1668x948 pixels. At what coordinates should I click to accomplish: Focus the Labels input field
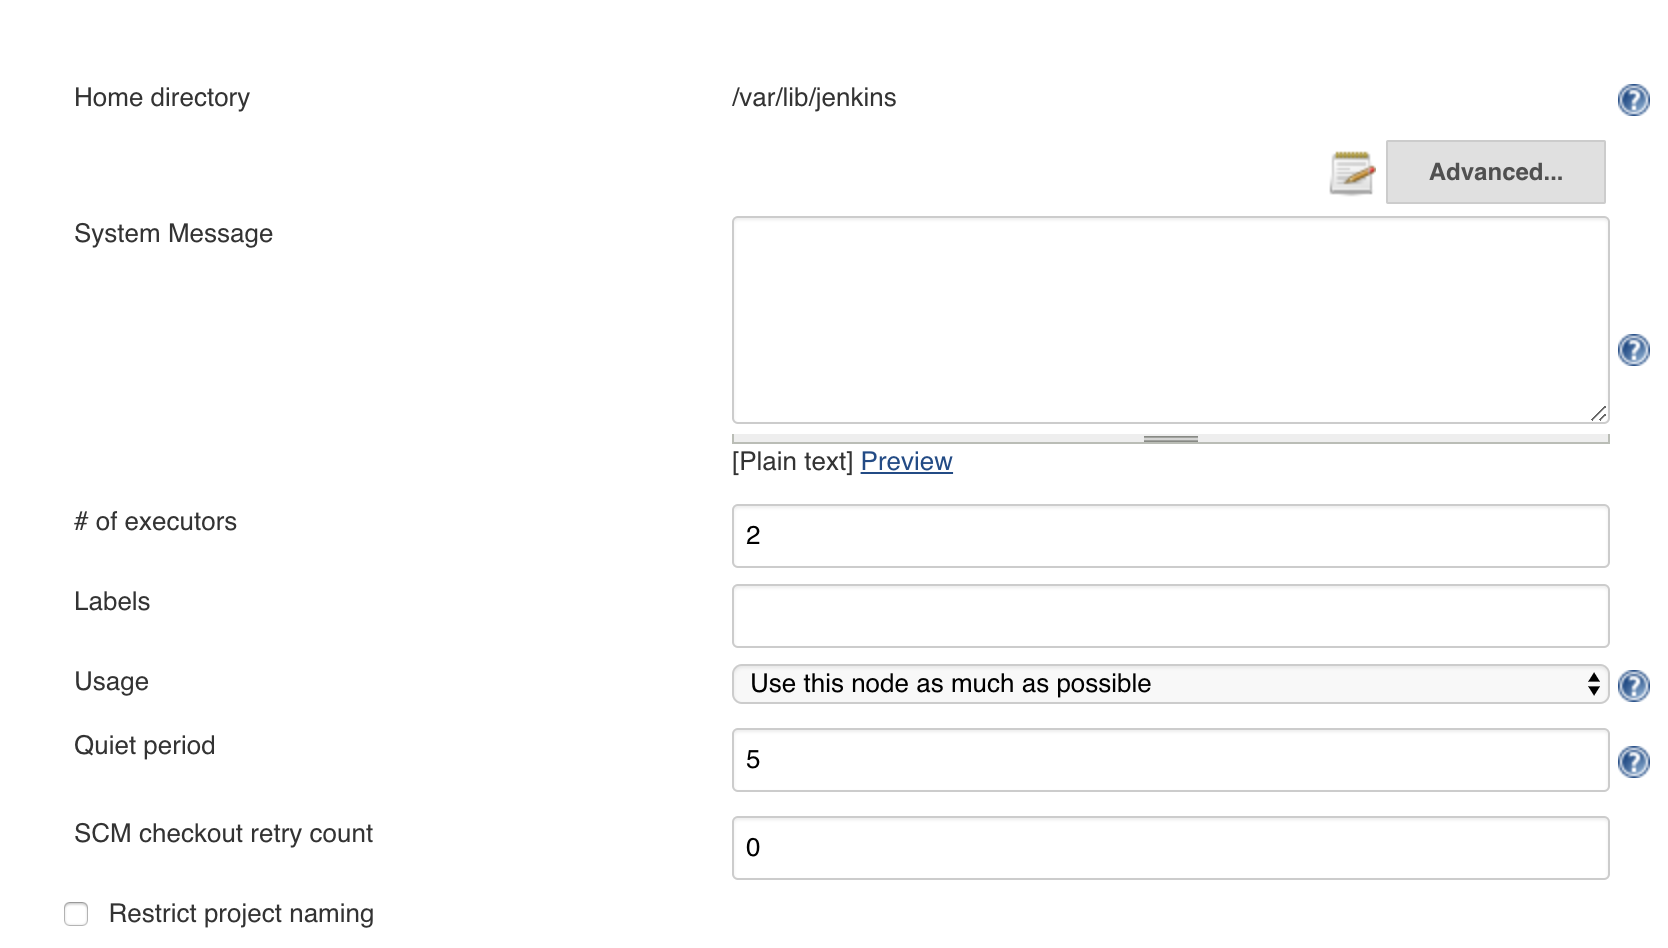point(1170,616)
